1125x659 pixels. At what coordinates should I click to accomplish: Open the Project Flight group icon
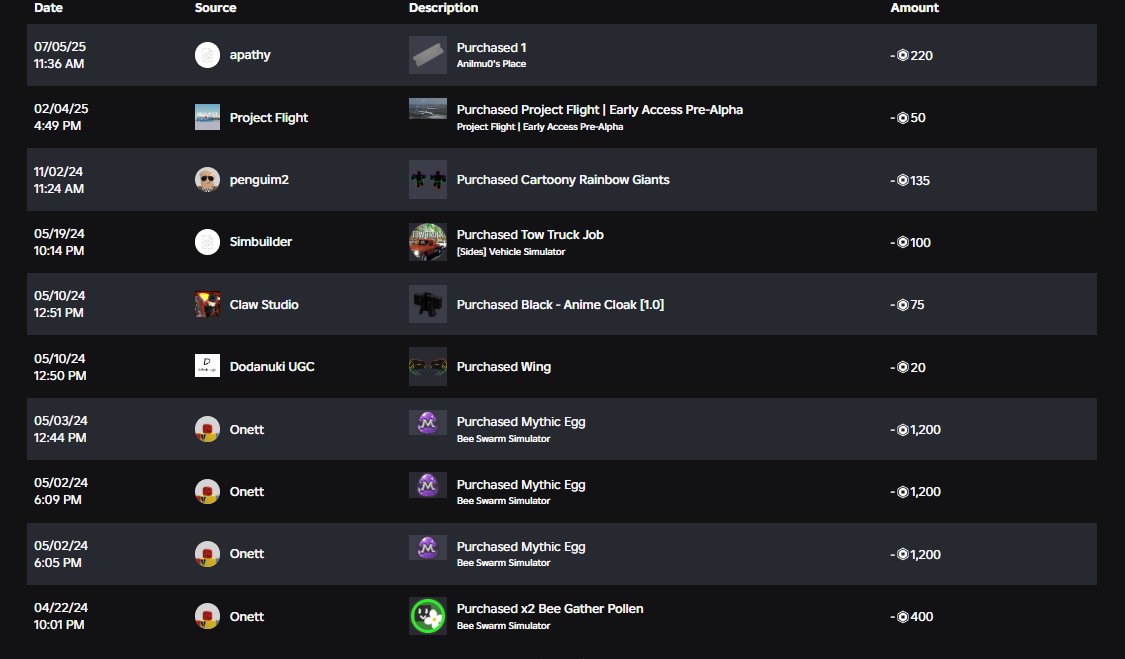[x=207, y=117]
